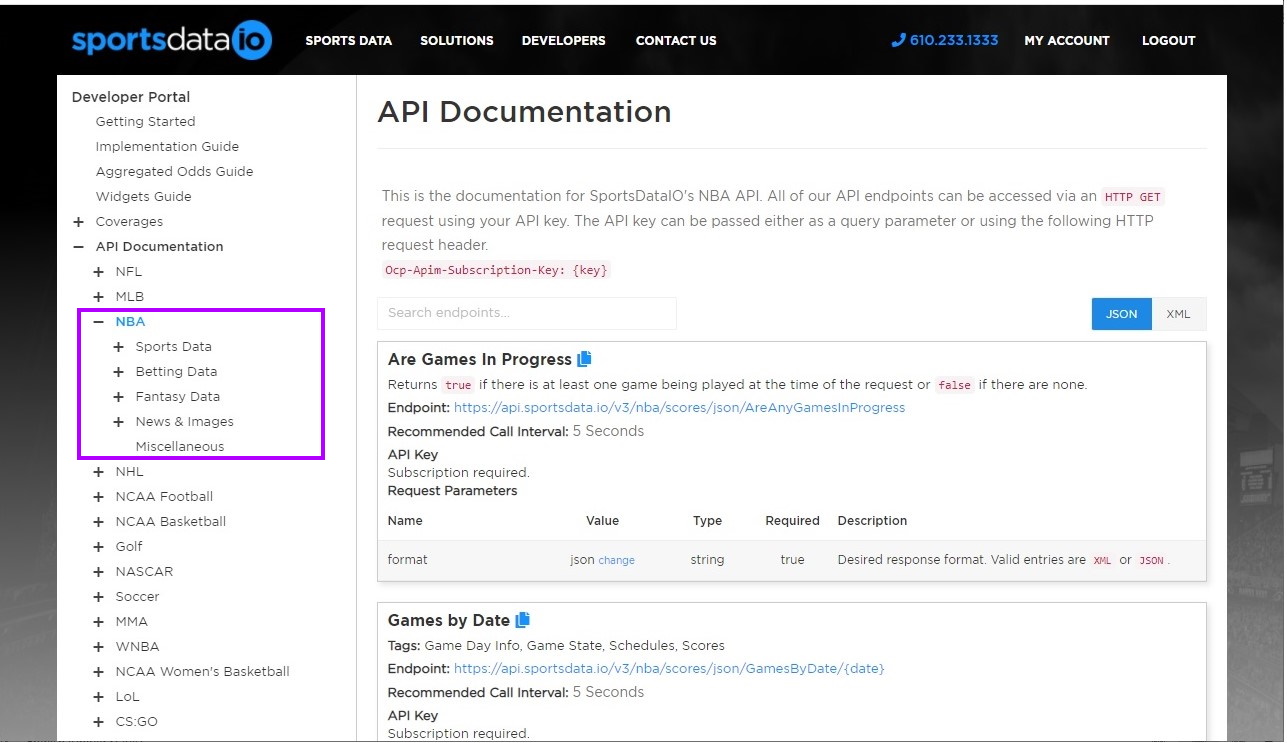Expand NBA Betting Data subsection
Image resolution: width=1287 pixels, height=743 pixels.
click(x=118, y=372)
